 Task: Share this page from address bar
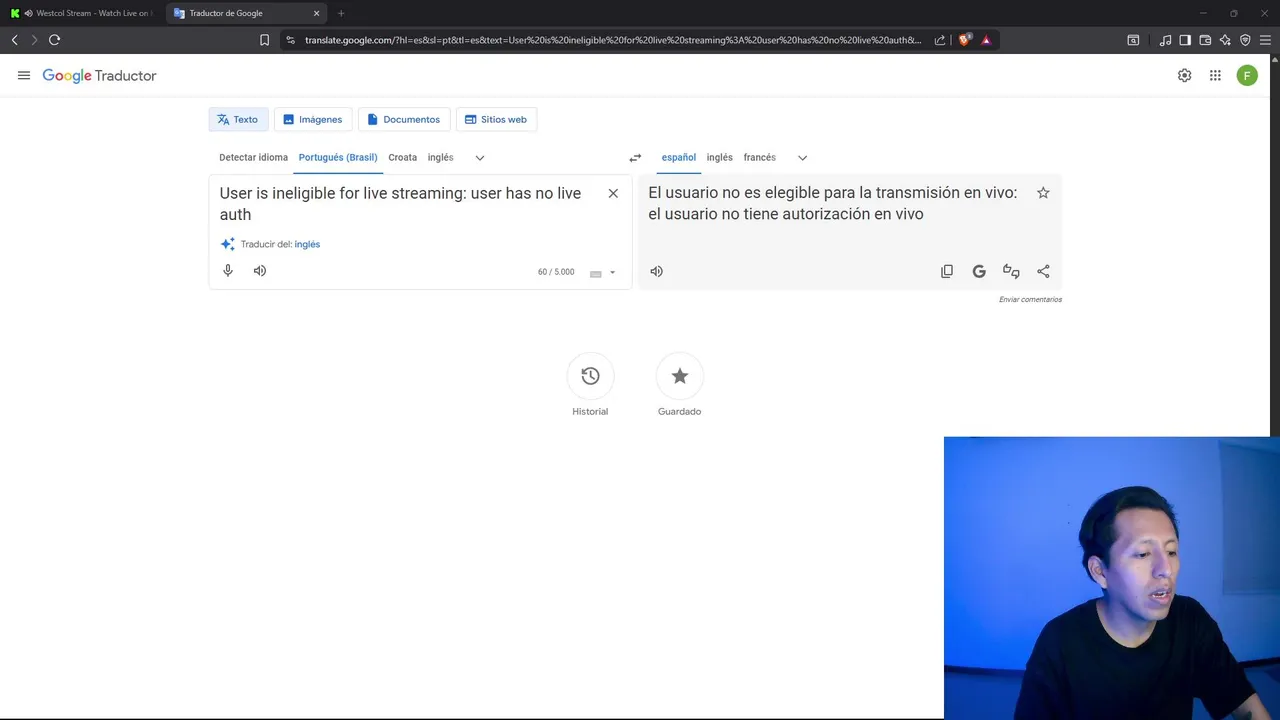coord(940,40)
